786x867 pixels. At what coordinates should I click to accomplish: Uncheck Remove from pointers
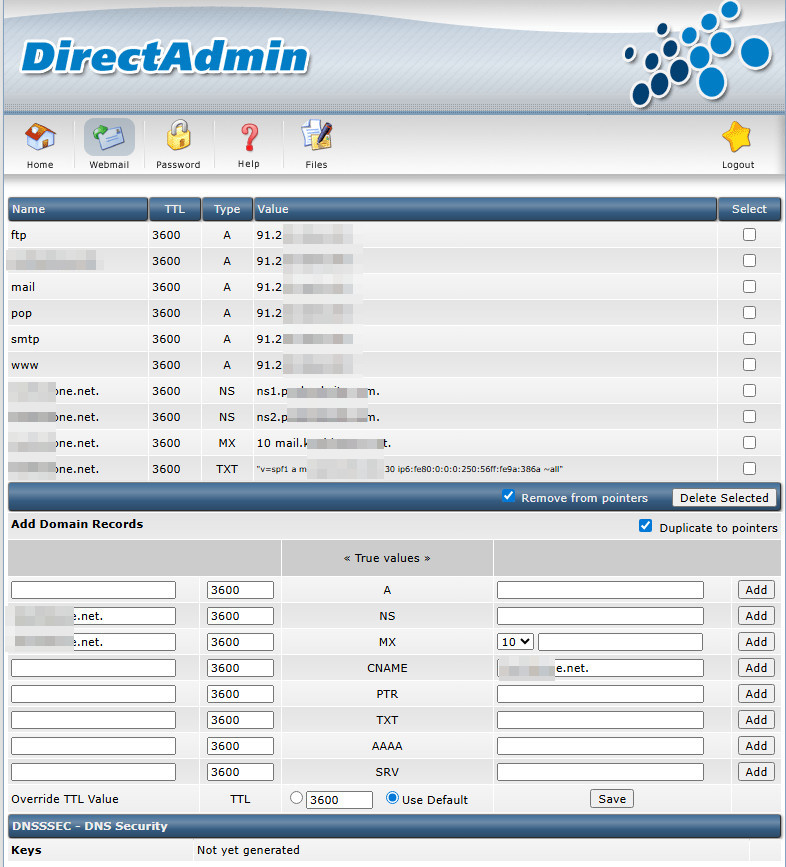pos(509,496)
